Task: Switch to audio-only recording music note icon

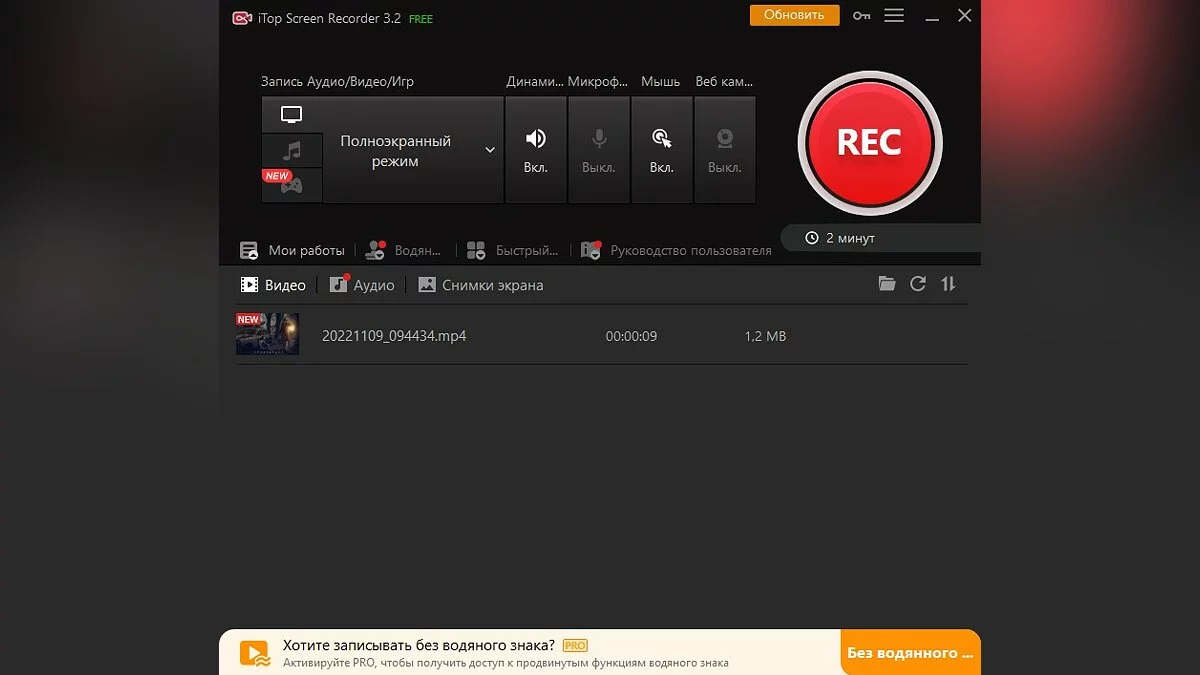Action: tap(291, 151)
